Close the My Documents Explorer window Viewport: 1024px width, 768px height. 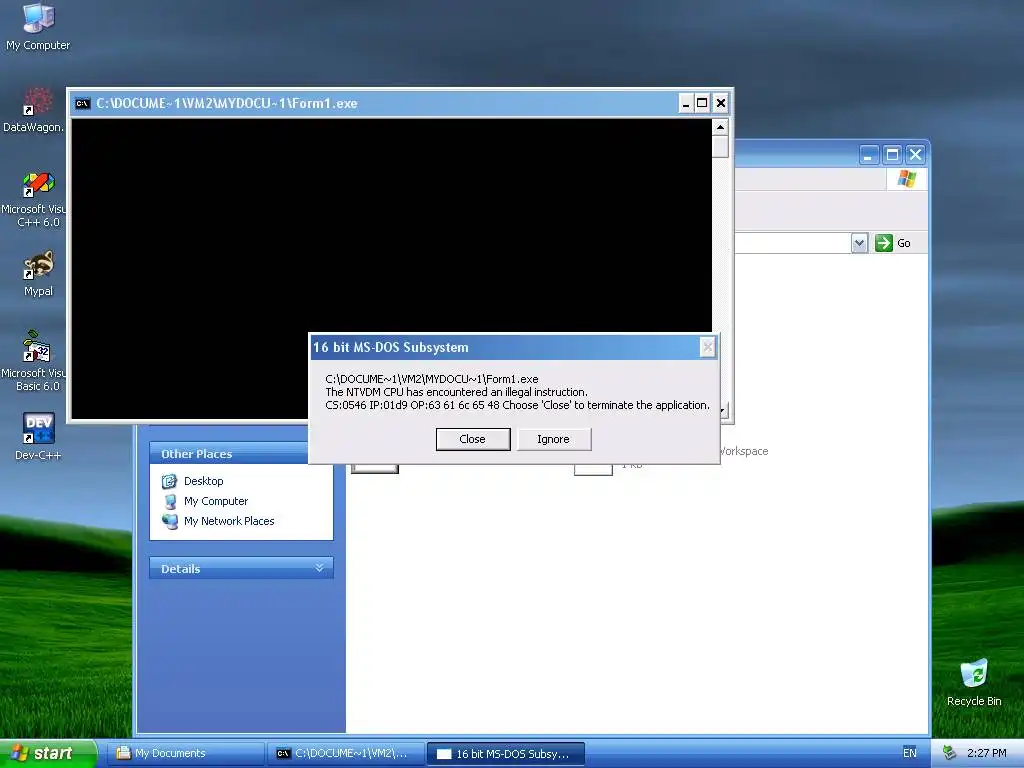(x=916, y=155)
